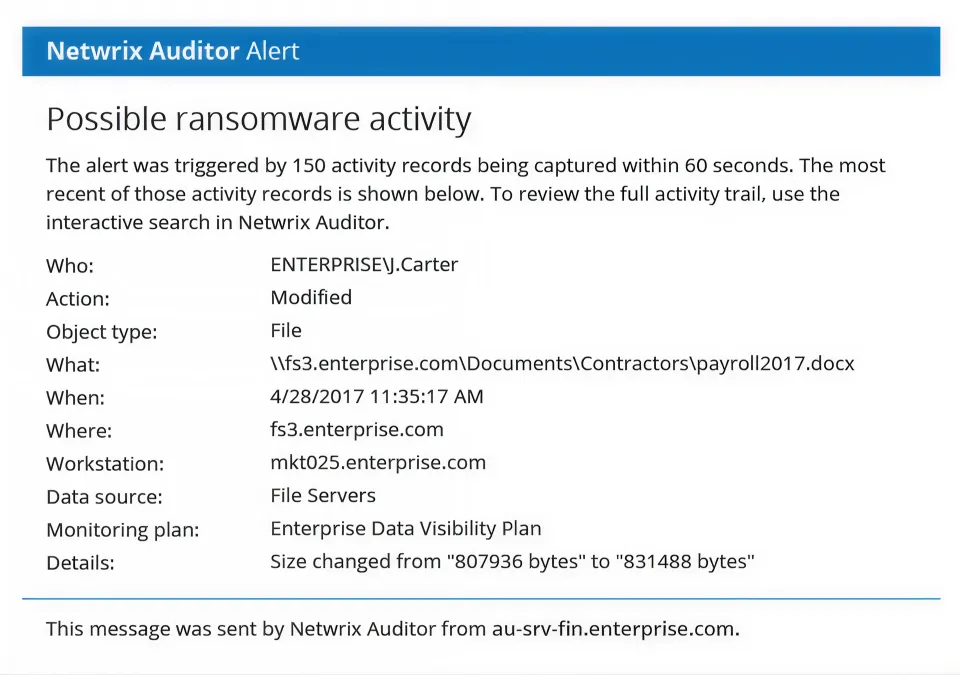Click the "Possible ransomware activity" heading
The width and height of the screenshot is (960, 675).
pyautogui.click(x=258, y=120)
